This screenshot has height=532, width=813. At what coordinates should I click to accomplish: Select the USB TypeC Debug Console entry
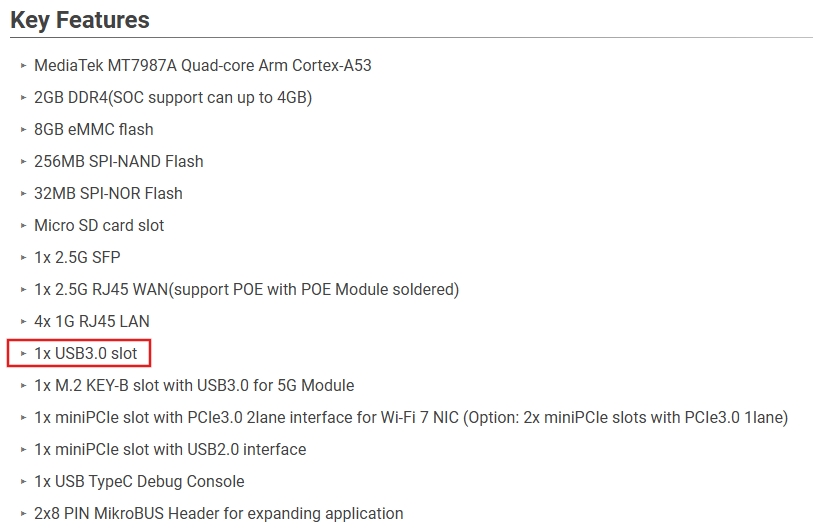(x=139, y=481)
